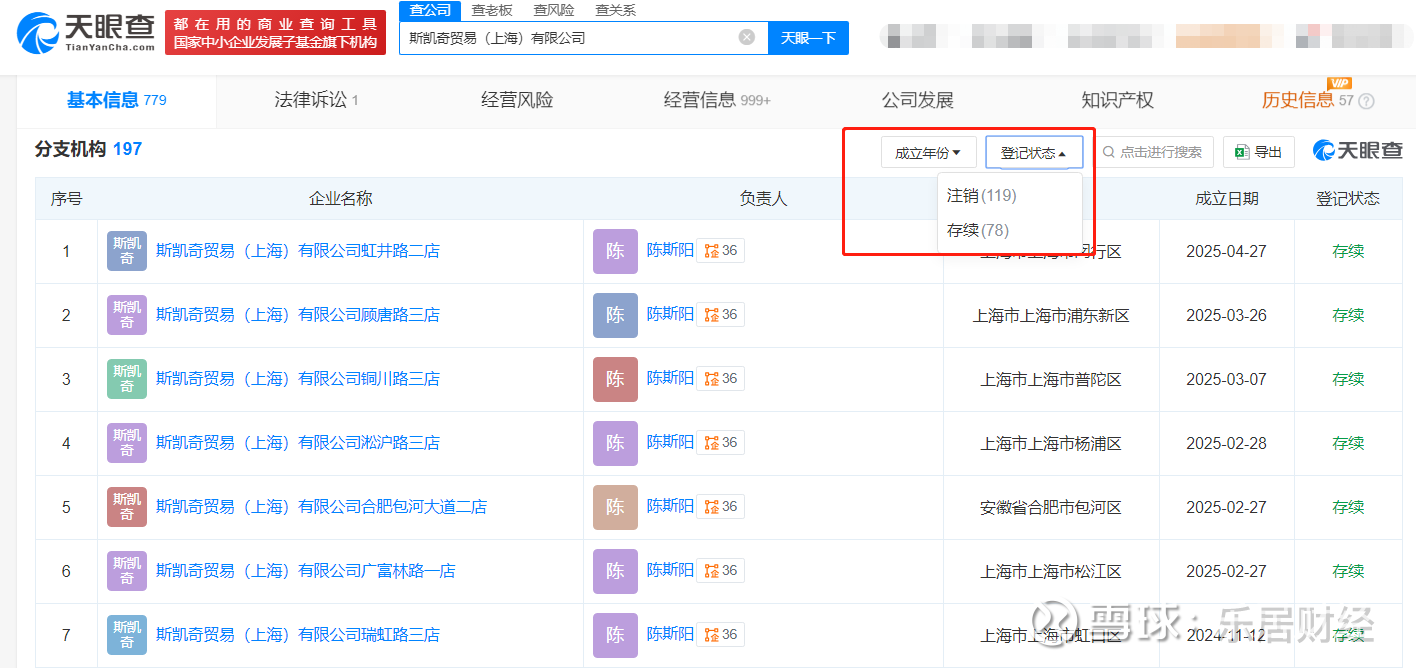Open the 经营信息 tab
The width and height of the screenshot is (1416, 668).
click(x=717, y=100)
